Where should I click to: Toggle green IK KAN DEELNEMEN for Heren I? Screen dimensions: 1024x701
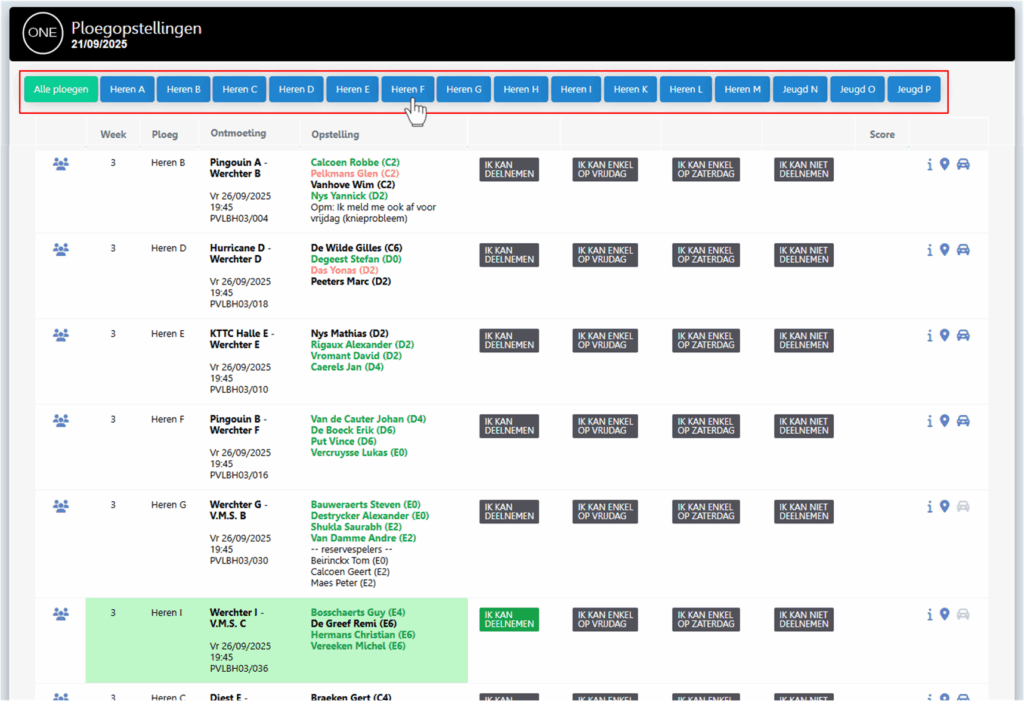click(x=509, y=619)
